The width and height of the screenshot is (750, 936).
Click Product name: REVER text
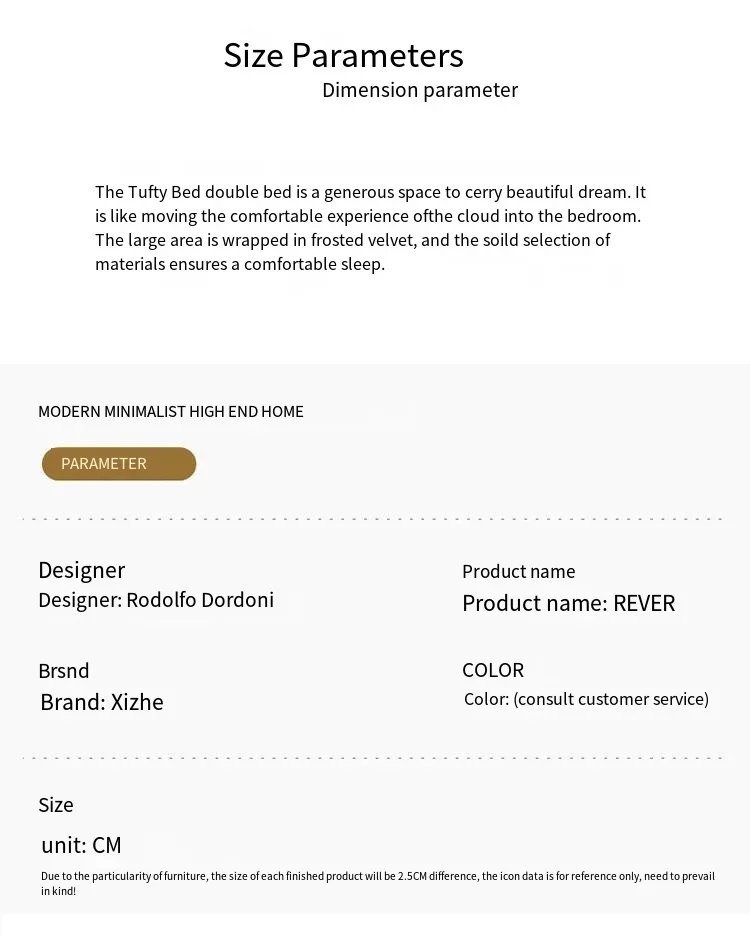point(568,603)
